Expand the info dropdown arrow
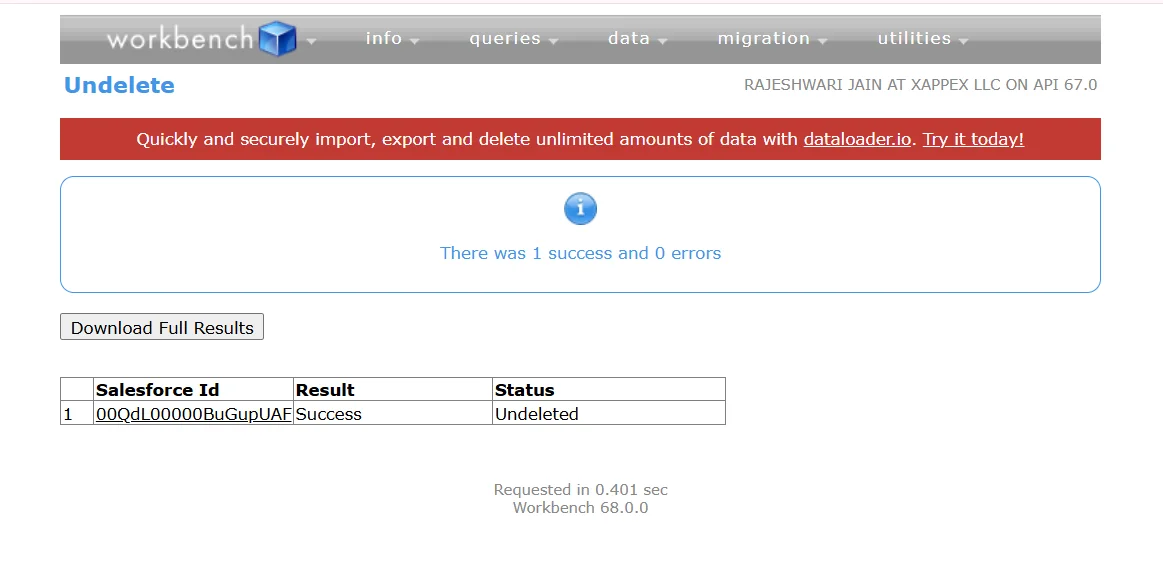This screenshot has height=561, width=1163. point(415,42)
